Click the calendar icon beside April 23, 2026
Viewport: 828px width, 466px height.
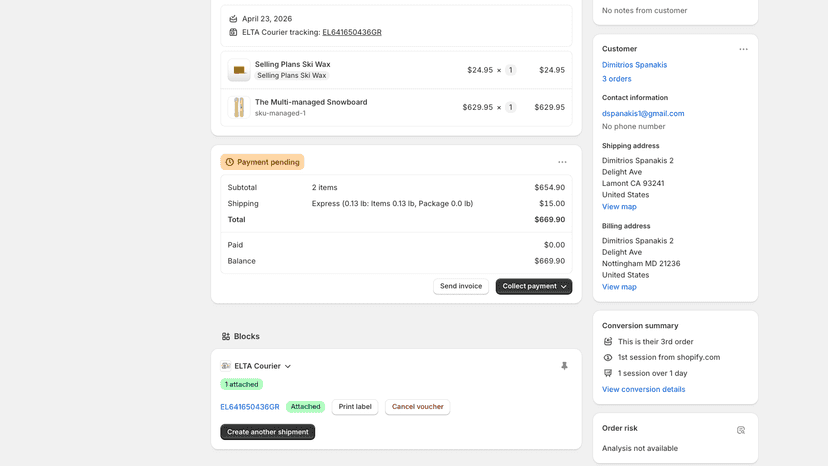[233, 18]
